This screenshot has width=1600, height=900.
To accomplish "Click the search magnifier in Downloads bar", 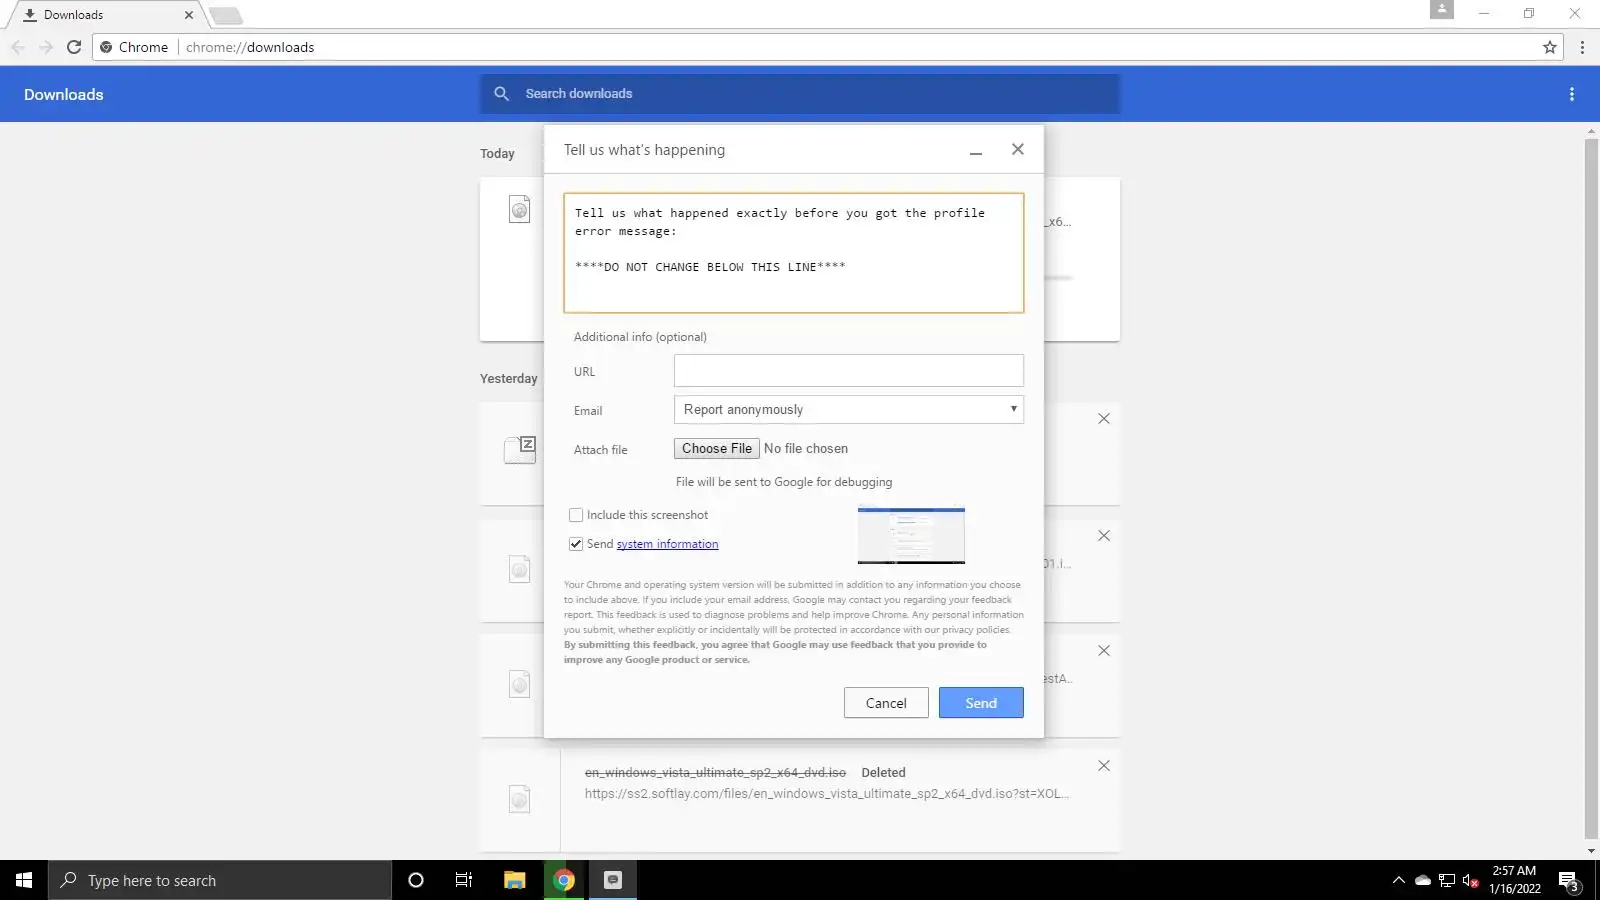I will click(x=502, y=93).
